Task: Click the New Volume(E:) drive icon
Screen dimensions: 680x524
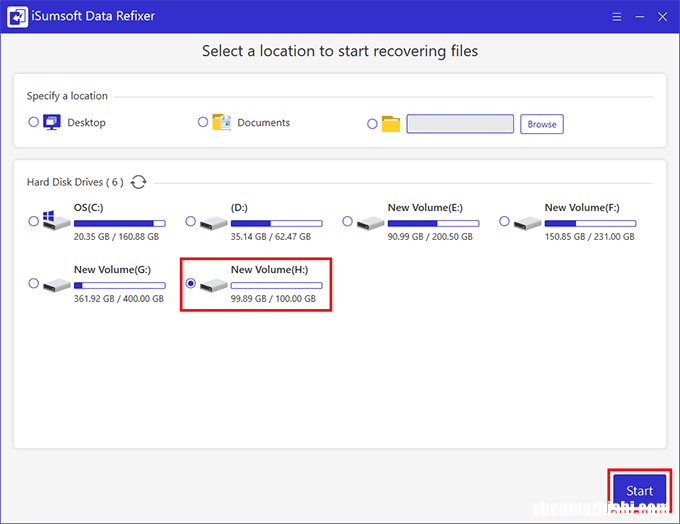Action: click(x=370, y=223)
